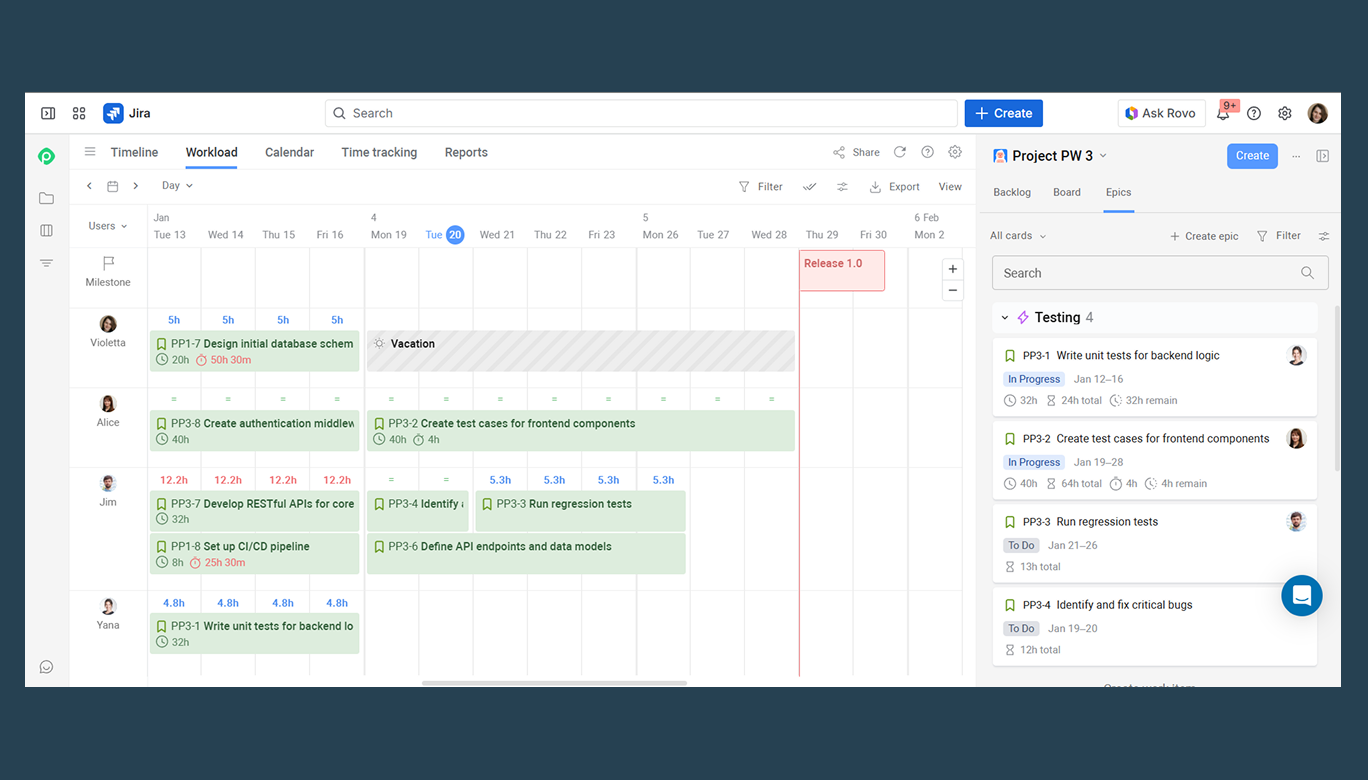
Task: Click the double checkmark toolbar icon
Action: tap(809, 187)
